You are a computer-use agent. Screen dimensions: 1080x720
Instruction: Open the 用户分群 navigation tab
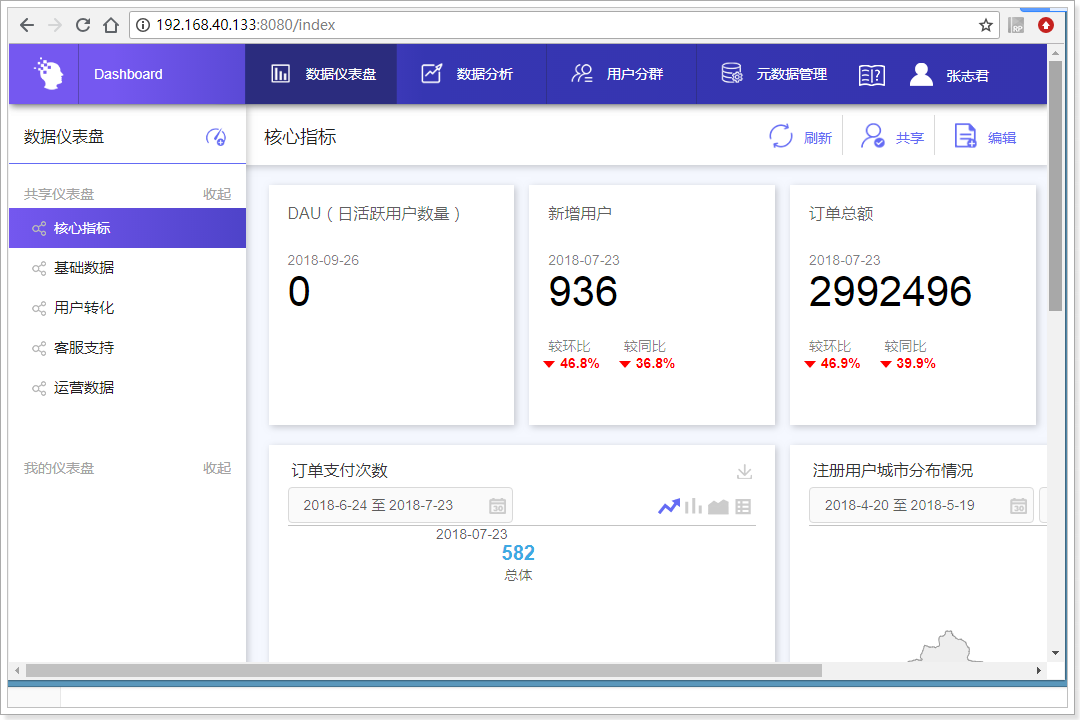(618, 74)
